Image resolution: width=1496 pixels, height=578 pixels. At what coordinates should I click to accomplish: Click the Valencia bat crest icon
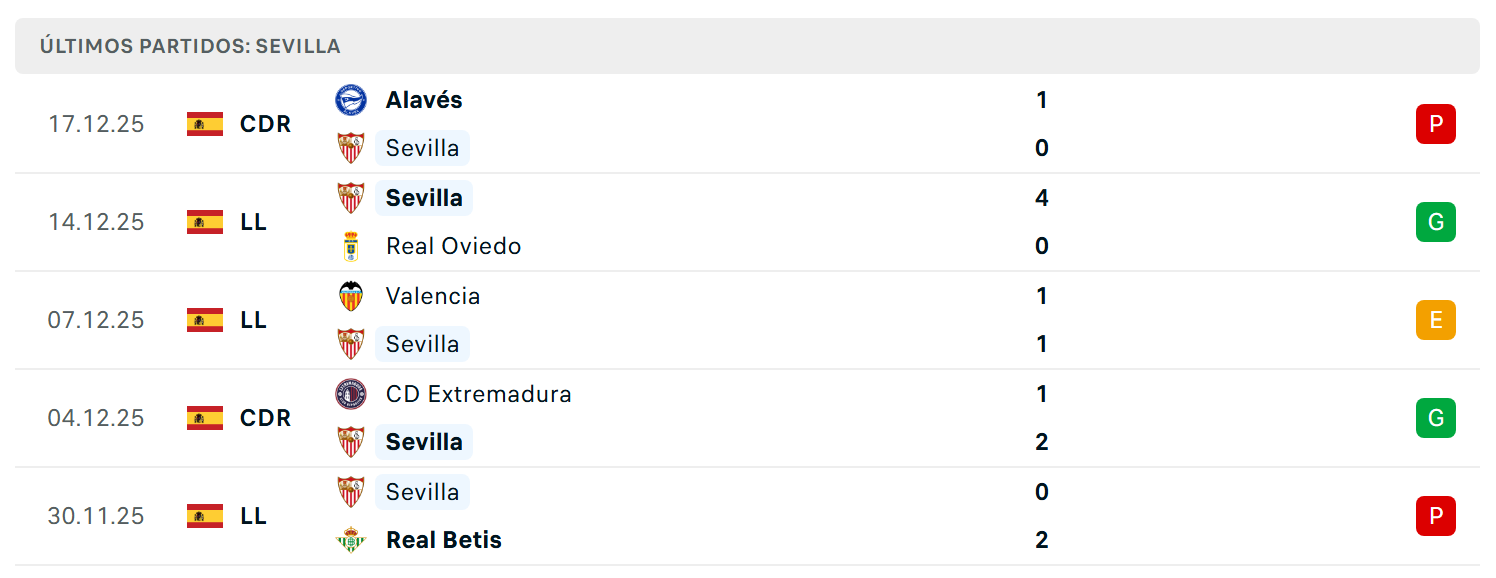350,296
